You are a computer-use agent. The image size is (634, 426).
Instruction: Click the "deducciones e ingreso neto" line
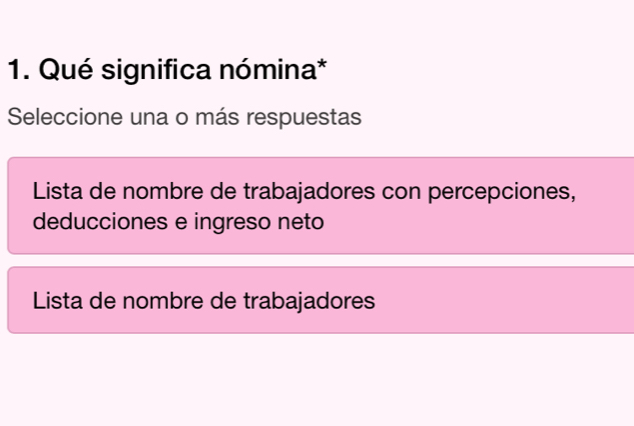(x=178, y=220)
